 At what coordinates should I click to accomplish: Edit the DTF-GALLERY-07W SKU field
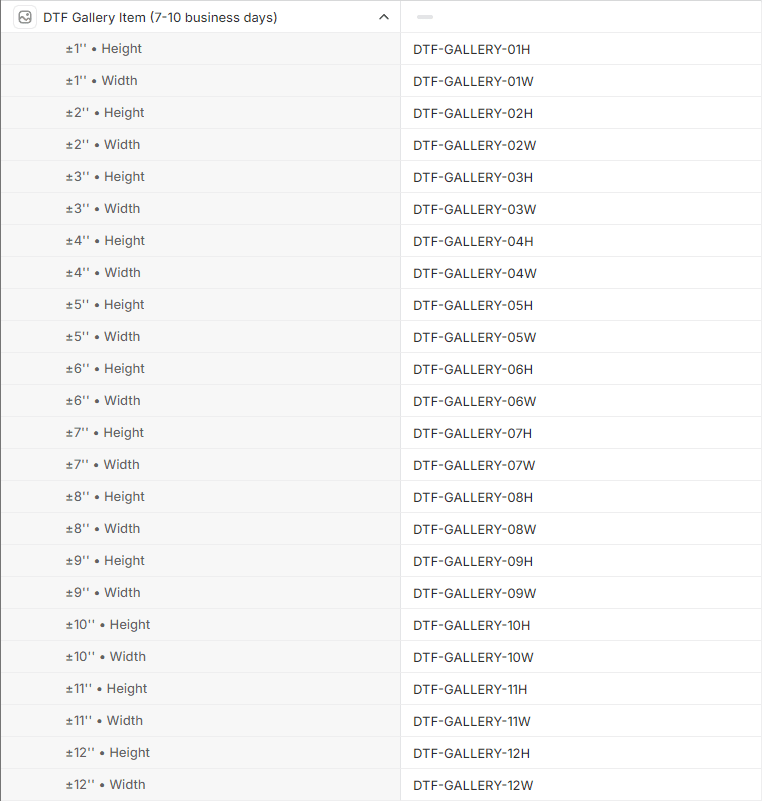(475, 465)
